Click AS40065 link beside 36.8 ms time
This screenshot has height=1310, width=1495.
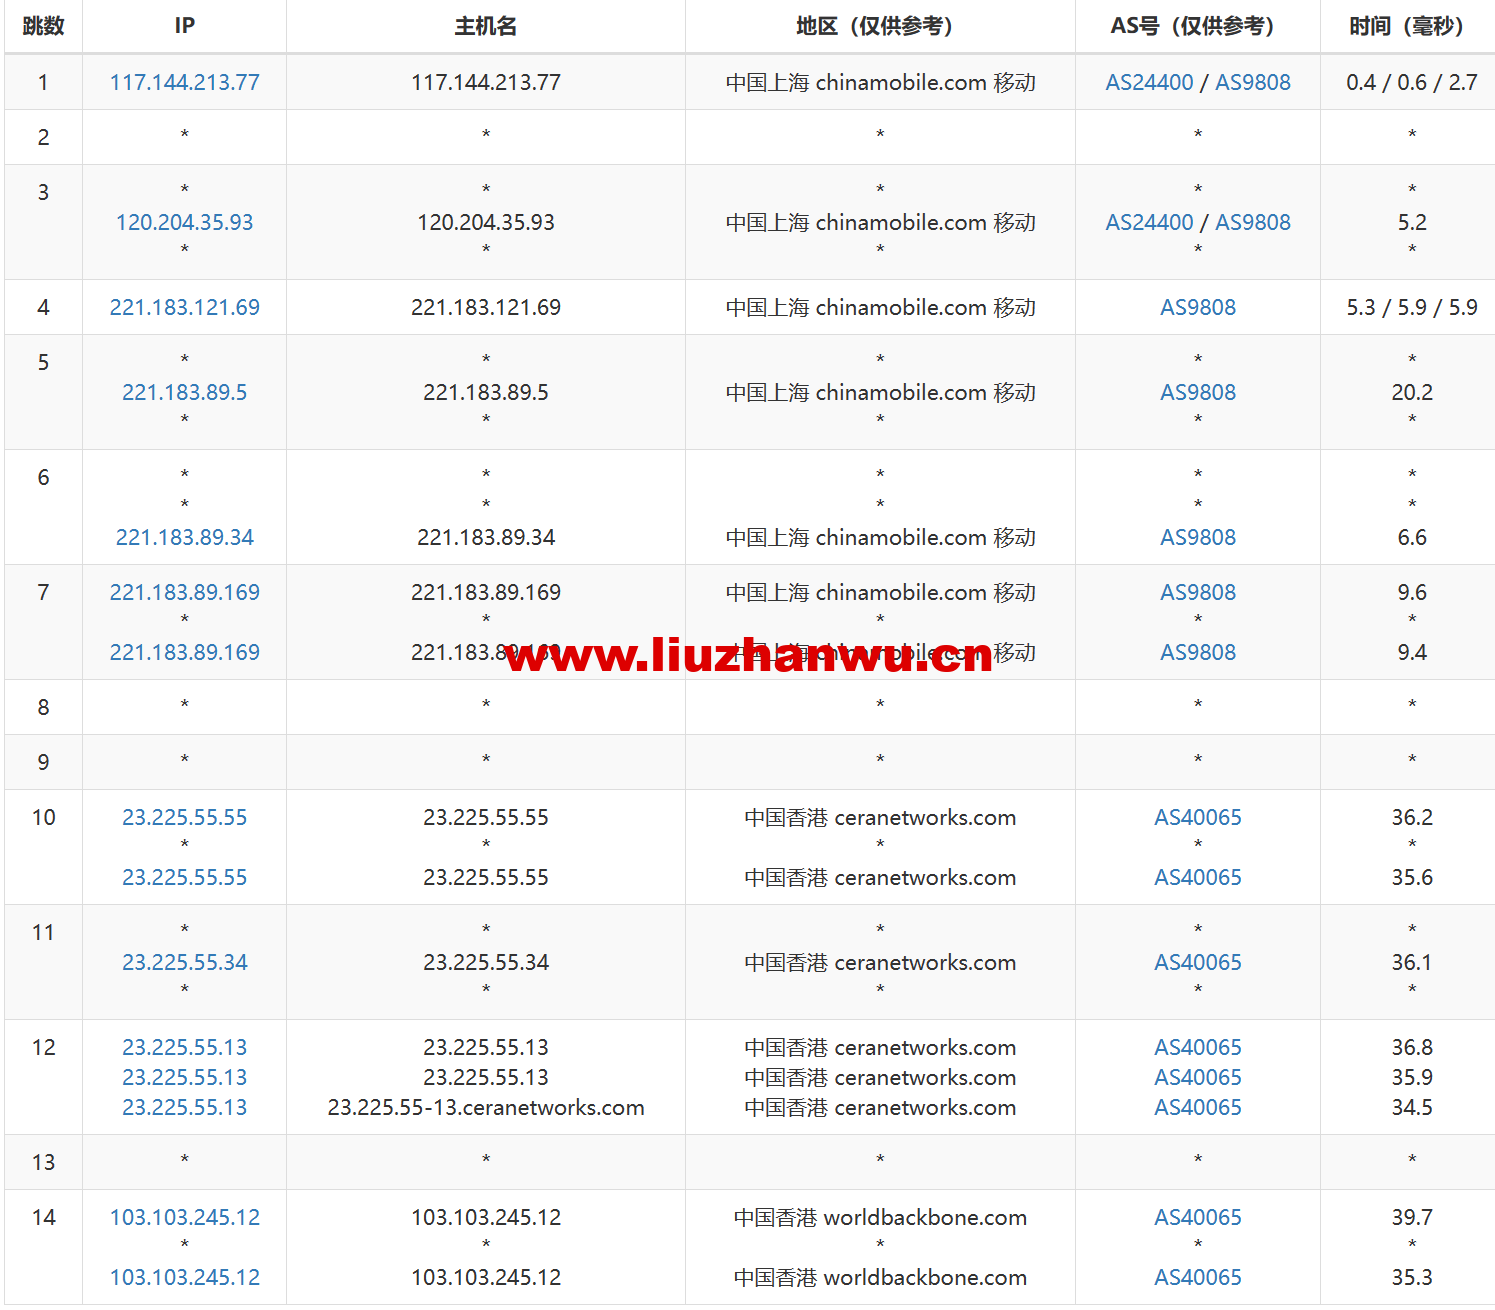[1198, 1047]
